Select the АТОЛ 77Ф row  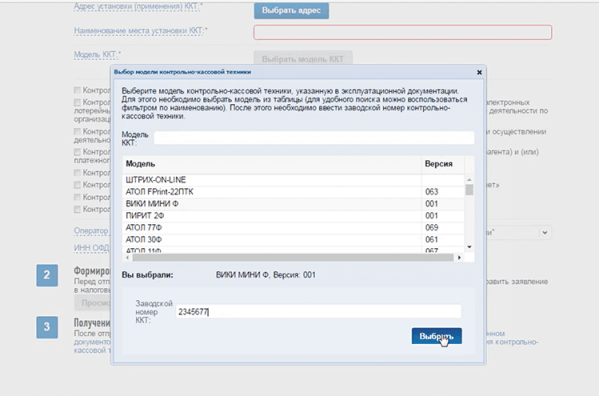[x=293, y=228]
